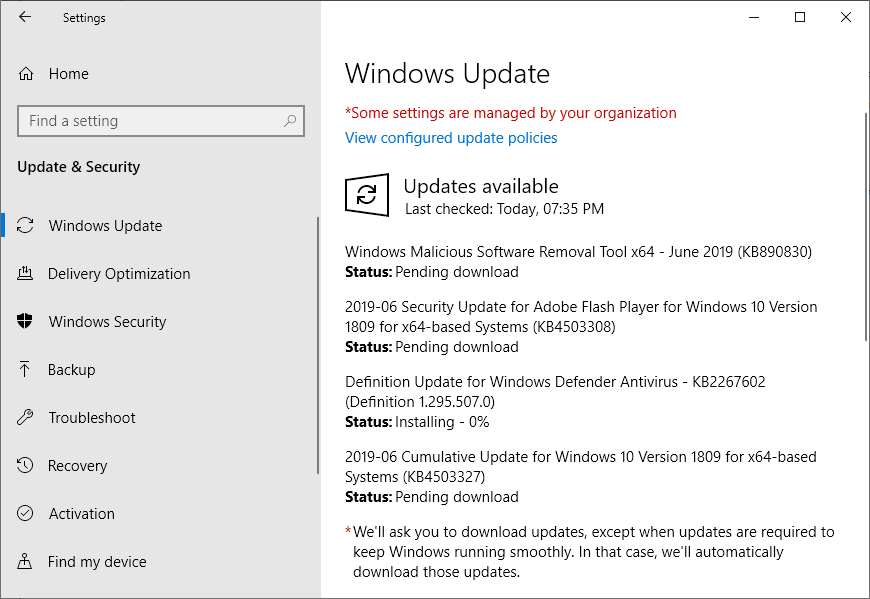The height and width of the screenshot is (599, 870).
Task: Click the Recovery clock icon
Action: click(25, 465)
